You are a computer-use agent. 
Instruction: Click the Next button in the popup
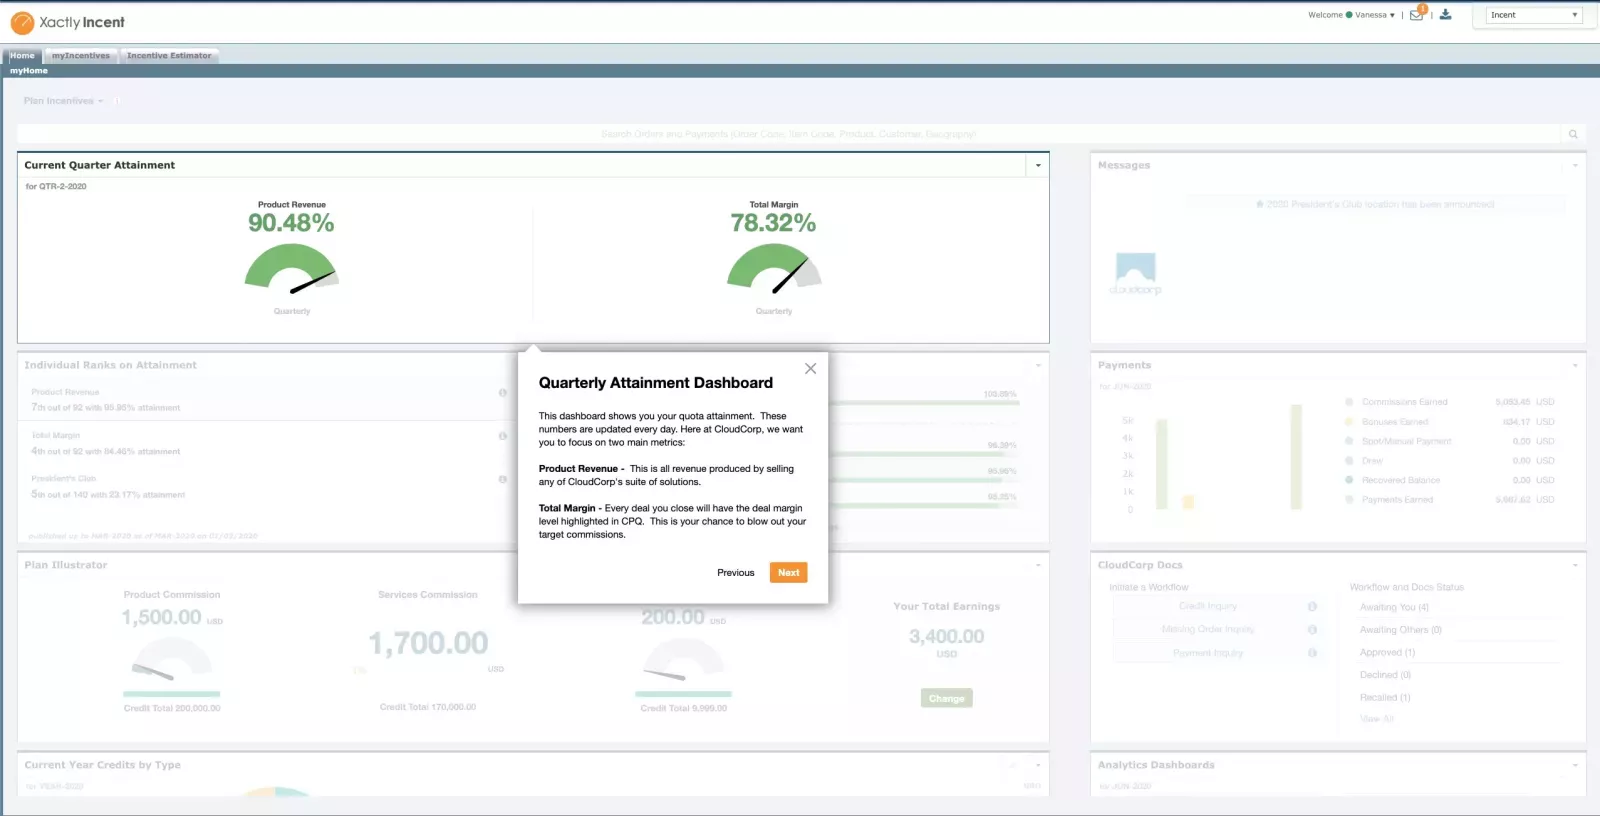pos(789,573)
